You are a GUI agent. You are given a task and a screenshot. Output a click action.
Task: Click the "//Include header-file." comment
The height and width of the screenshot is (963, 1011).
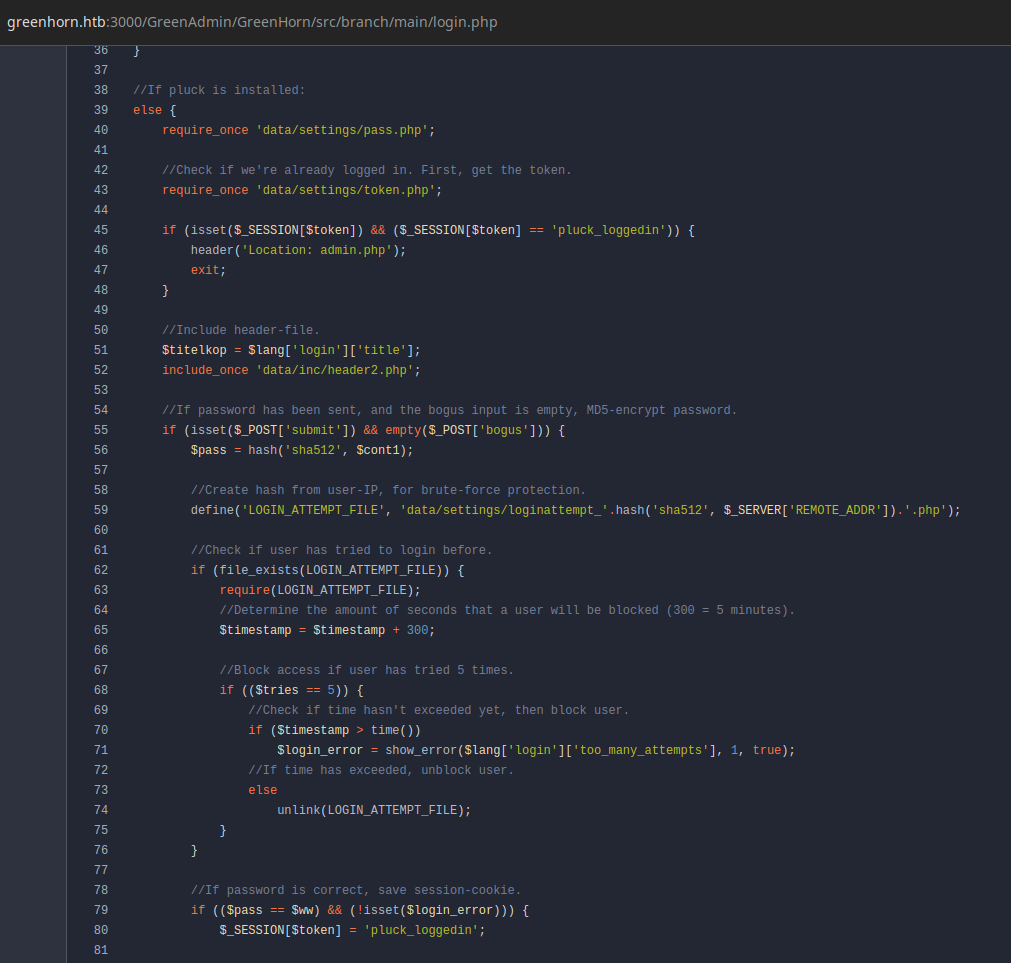[241, 330]
